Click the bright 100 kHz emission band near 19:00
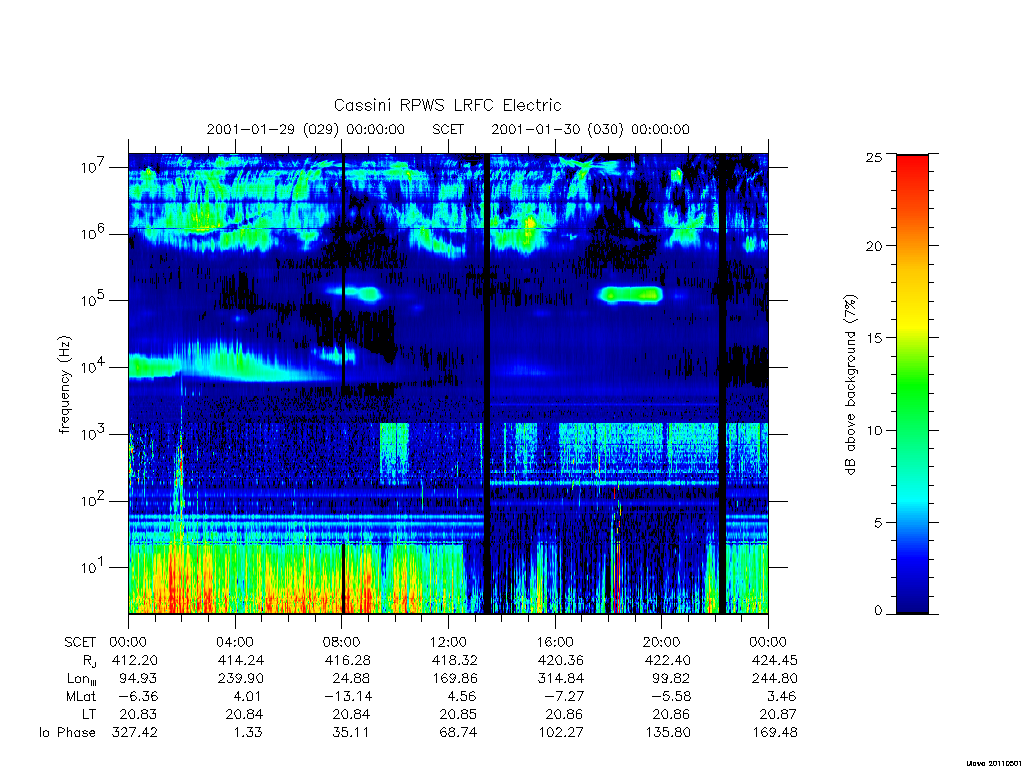Viewport: 1024px width, 768px height. 631,295
